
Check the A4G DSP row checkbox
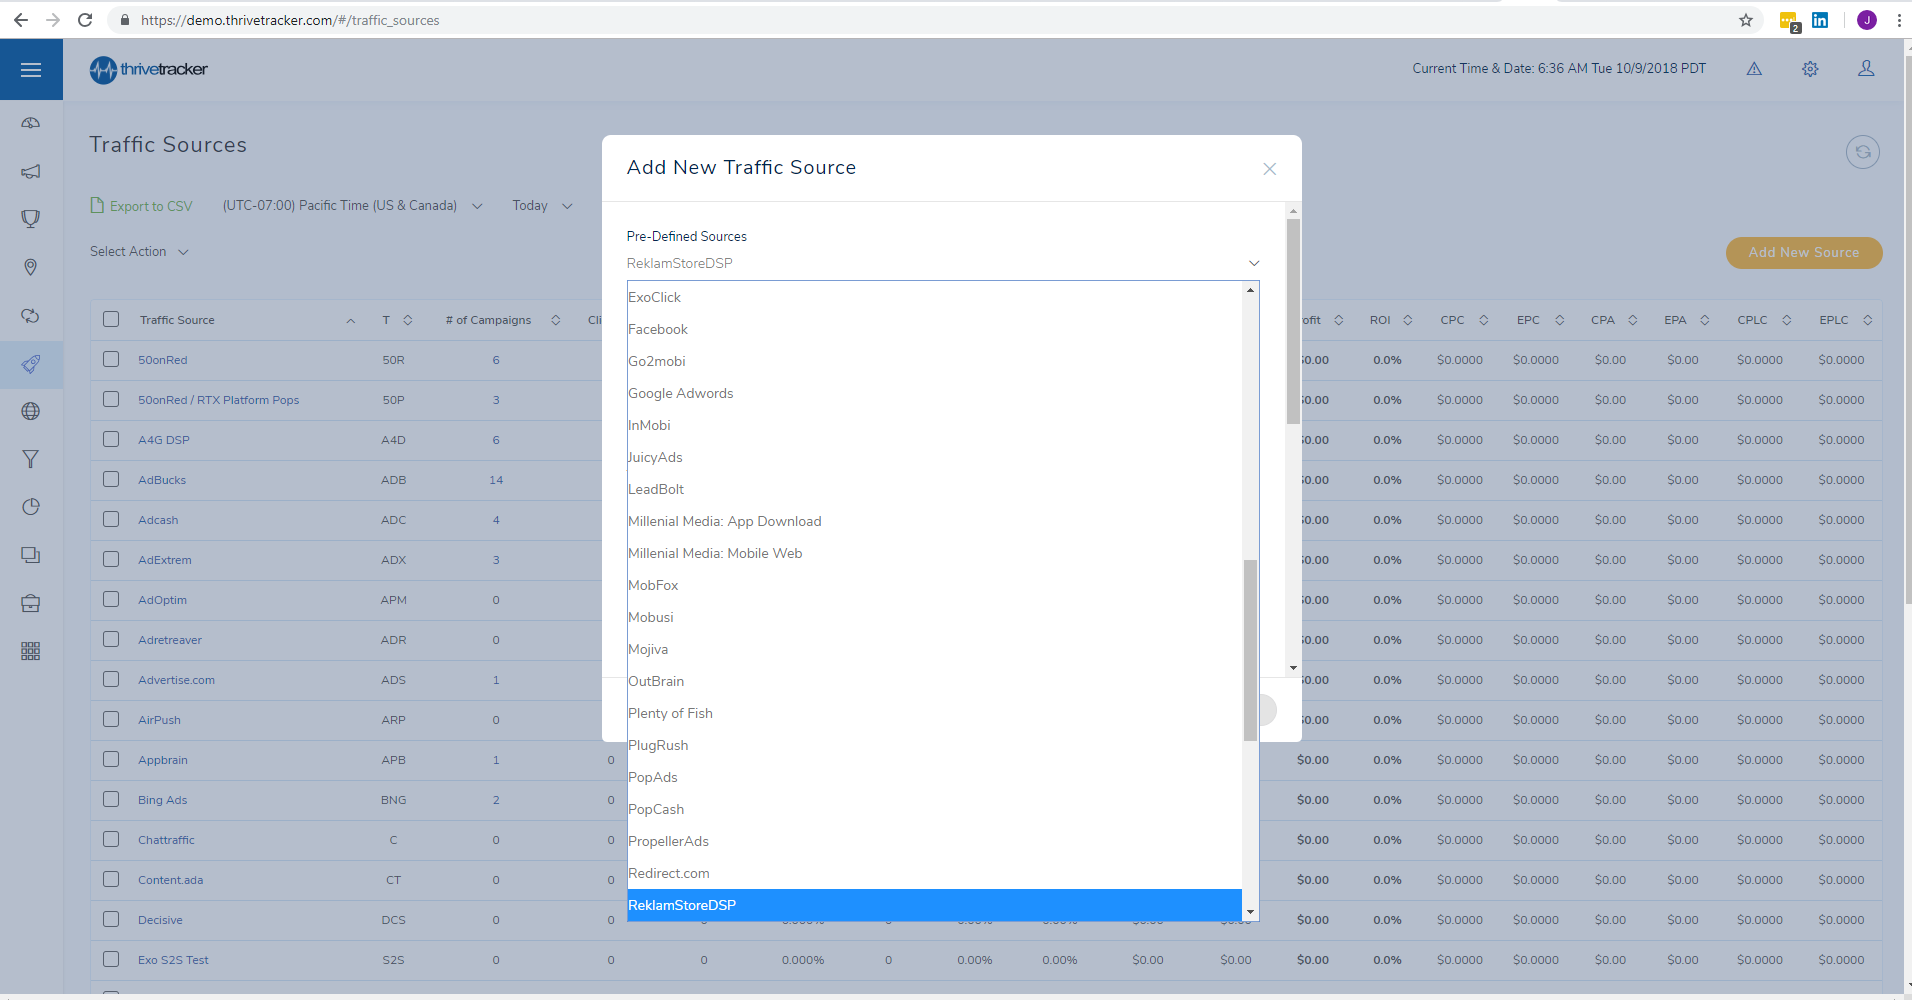tap(111, 439)
